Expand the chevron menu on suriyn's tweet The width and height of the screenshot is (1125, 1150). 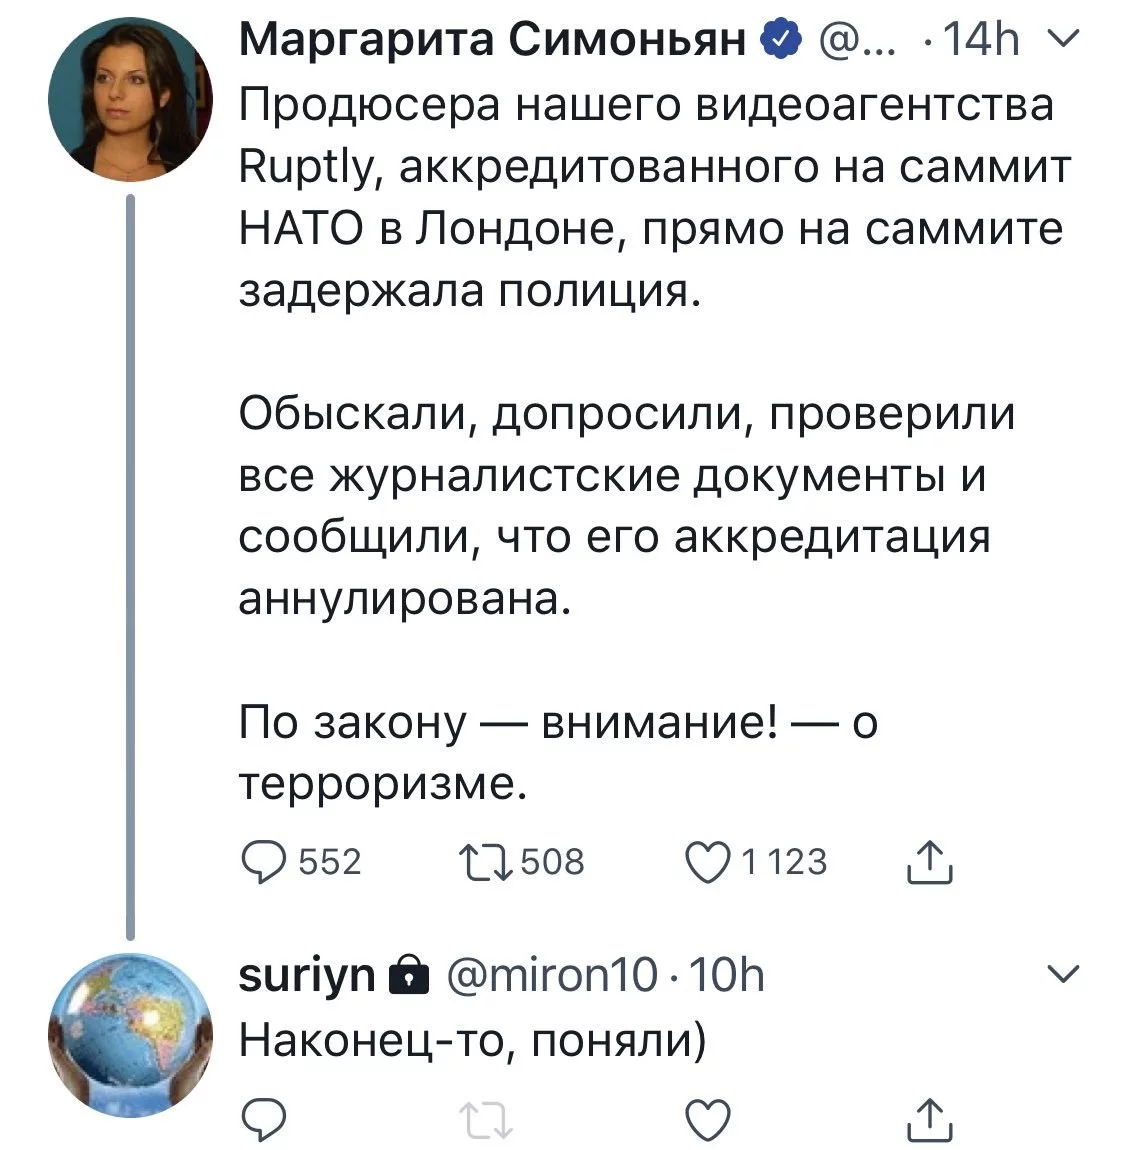click(1066, 974)
